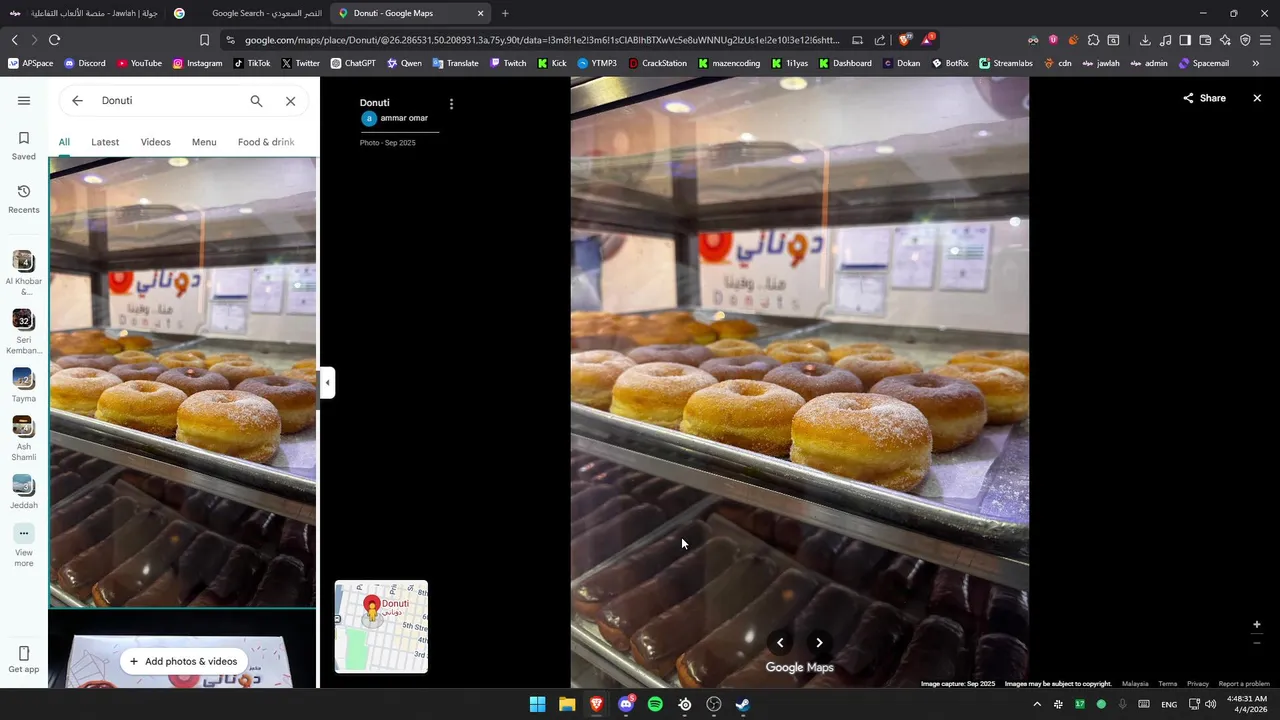The width and height of the screenshot is (1280, 720).
Task: Open the Saved places panel
Action: click(x=24, y=145)
